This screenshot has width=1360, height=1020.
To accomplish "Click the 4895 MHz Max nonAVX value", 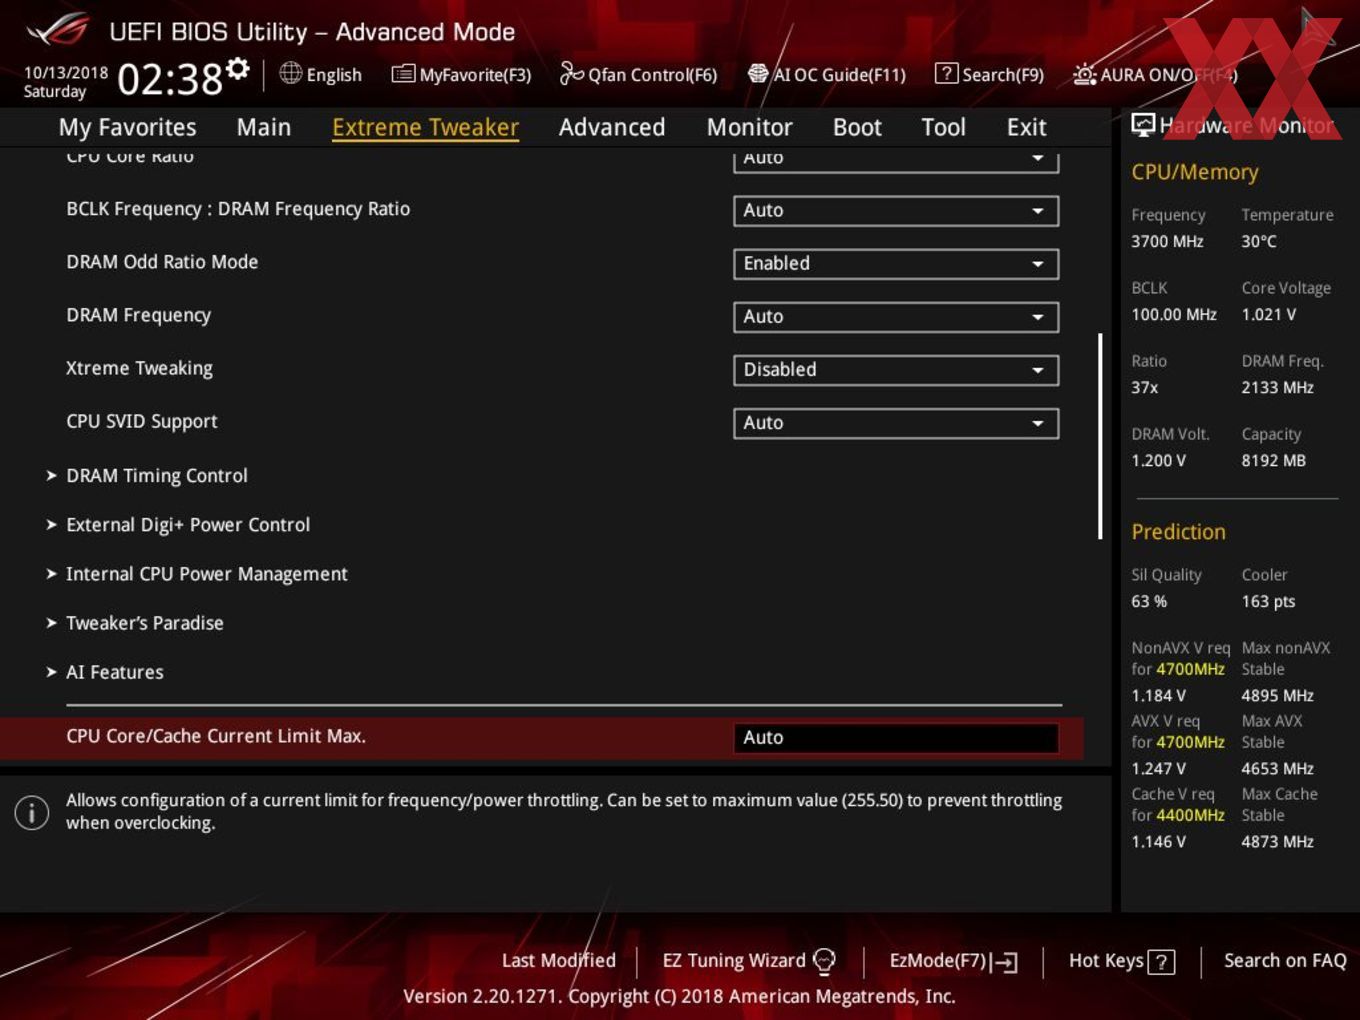I will [x=1277, y=695].
